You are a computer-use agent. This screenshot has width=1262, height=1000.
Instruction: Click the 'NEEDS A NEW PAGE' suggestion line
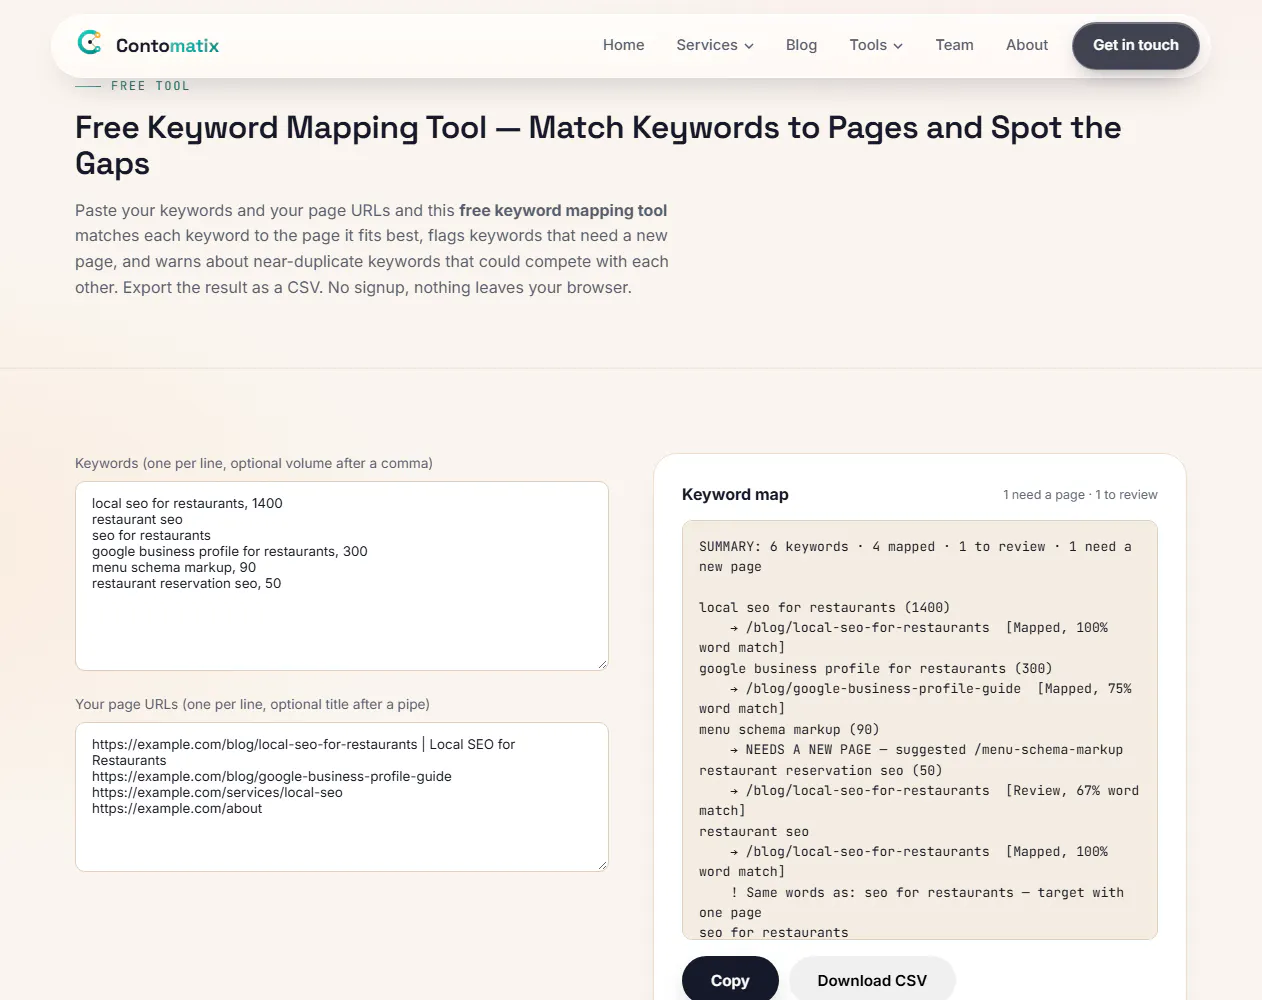(926, 749)
